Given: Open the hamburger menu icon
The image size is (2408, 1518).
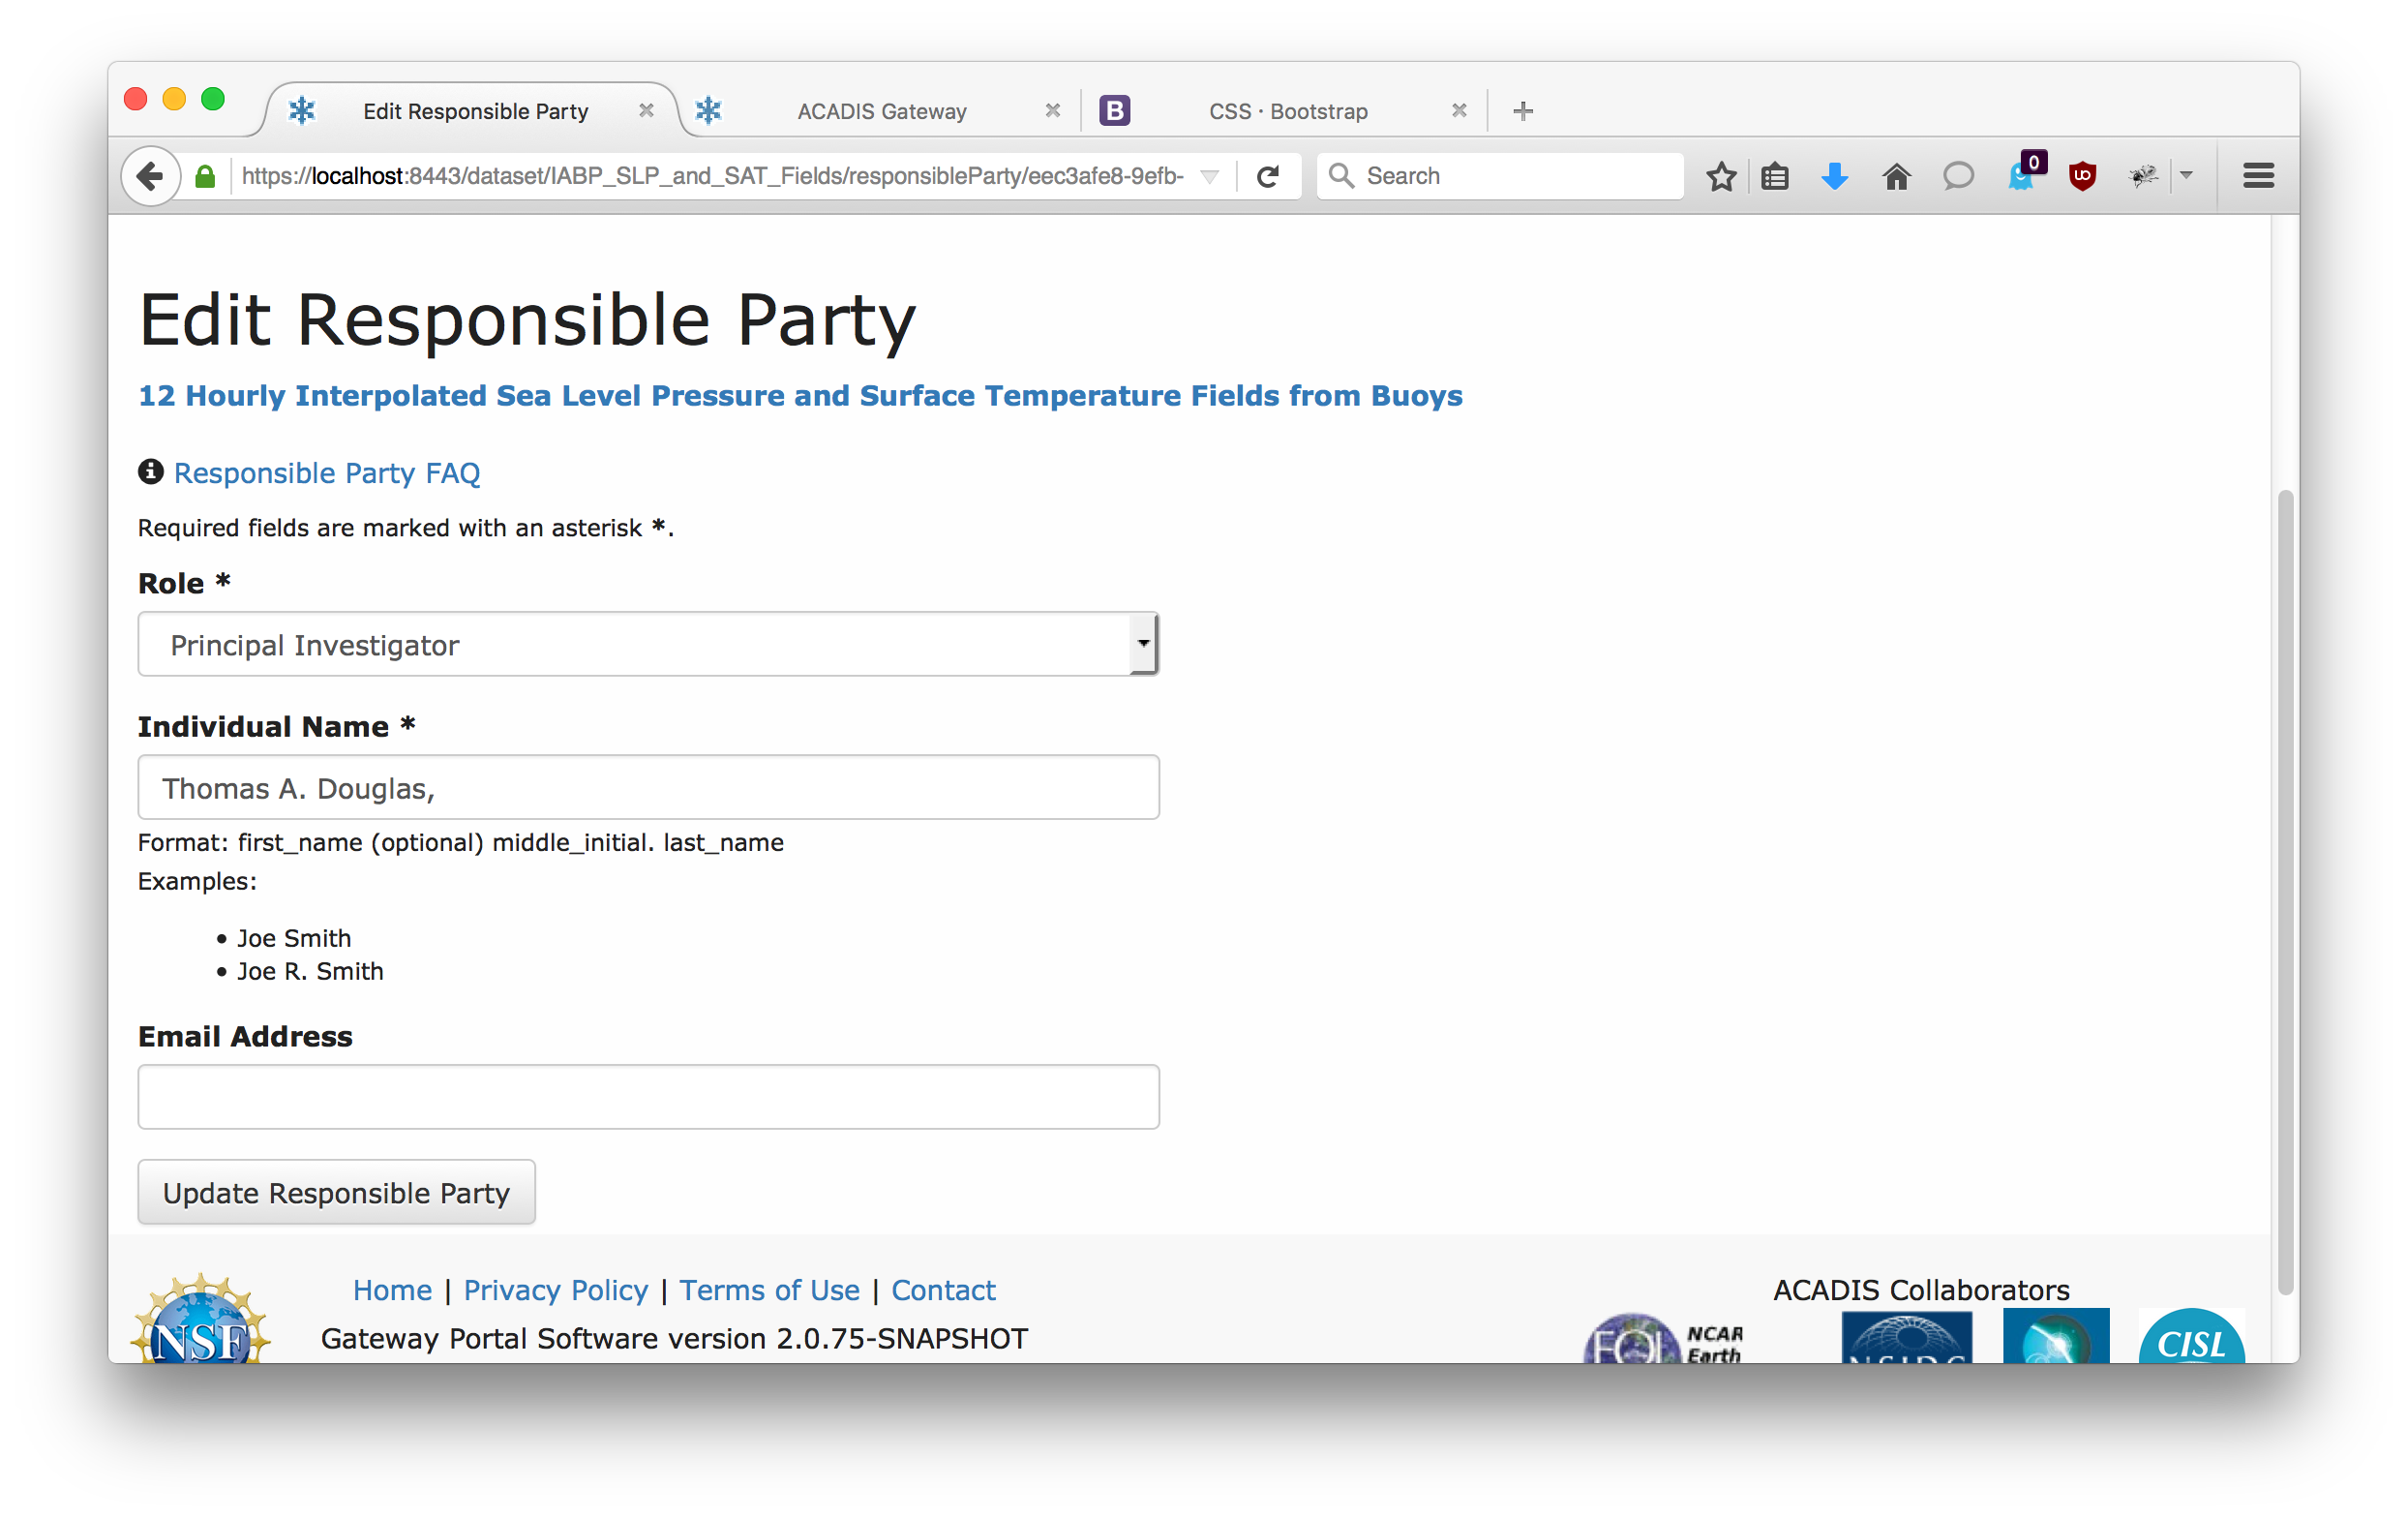Looking at the screenshot, I should click(2258, 176).
